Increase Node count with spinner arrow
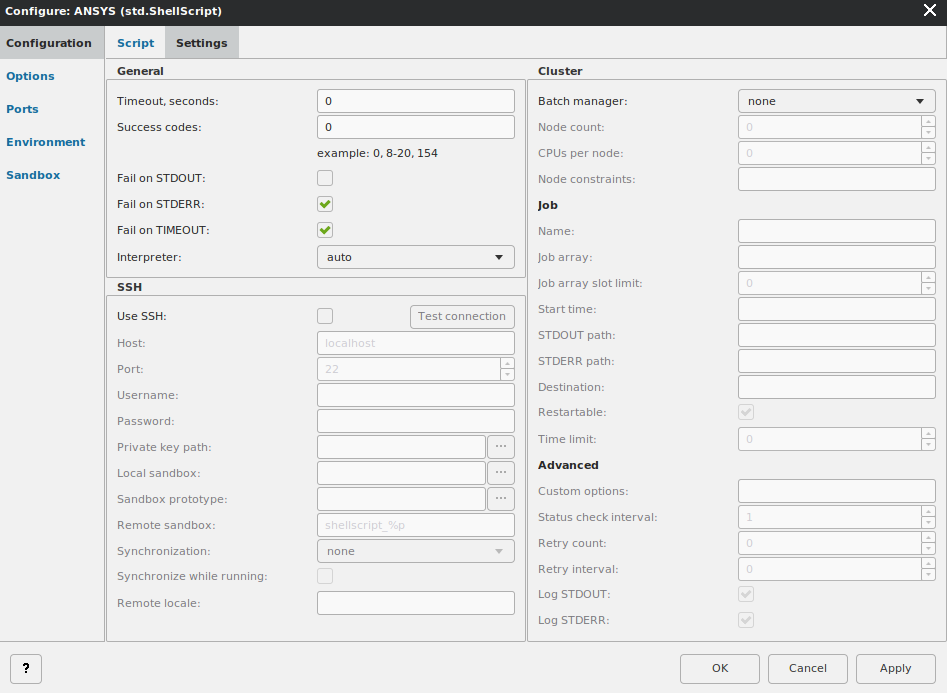 [x=928, y=121]
